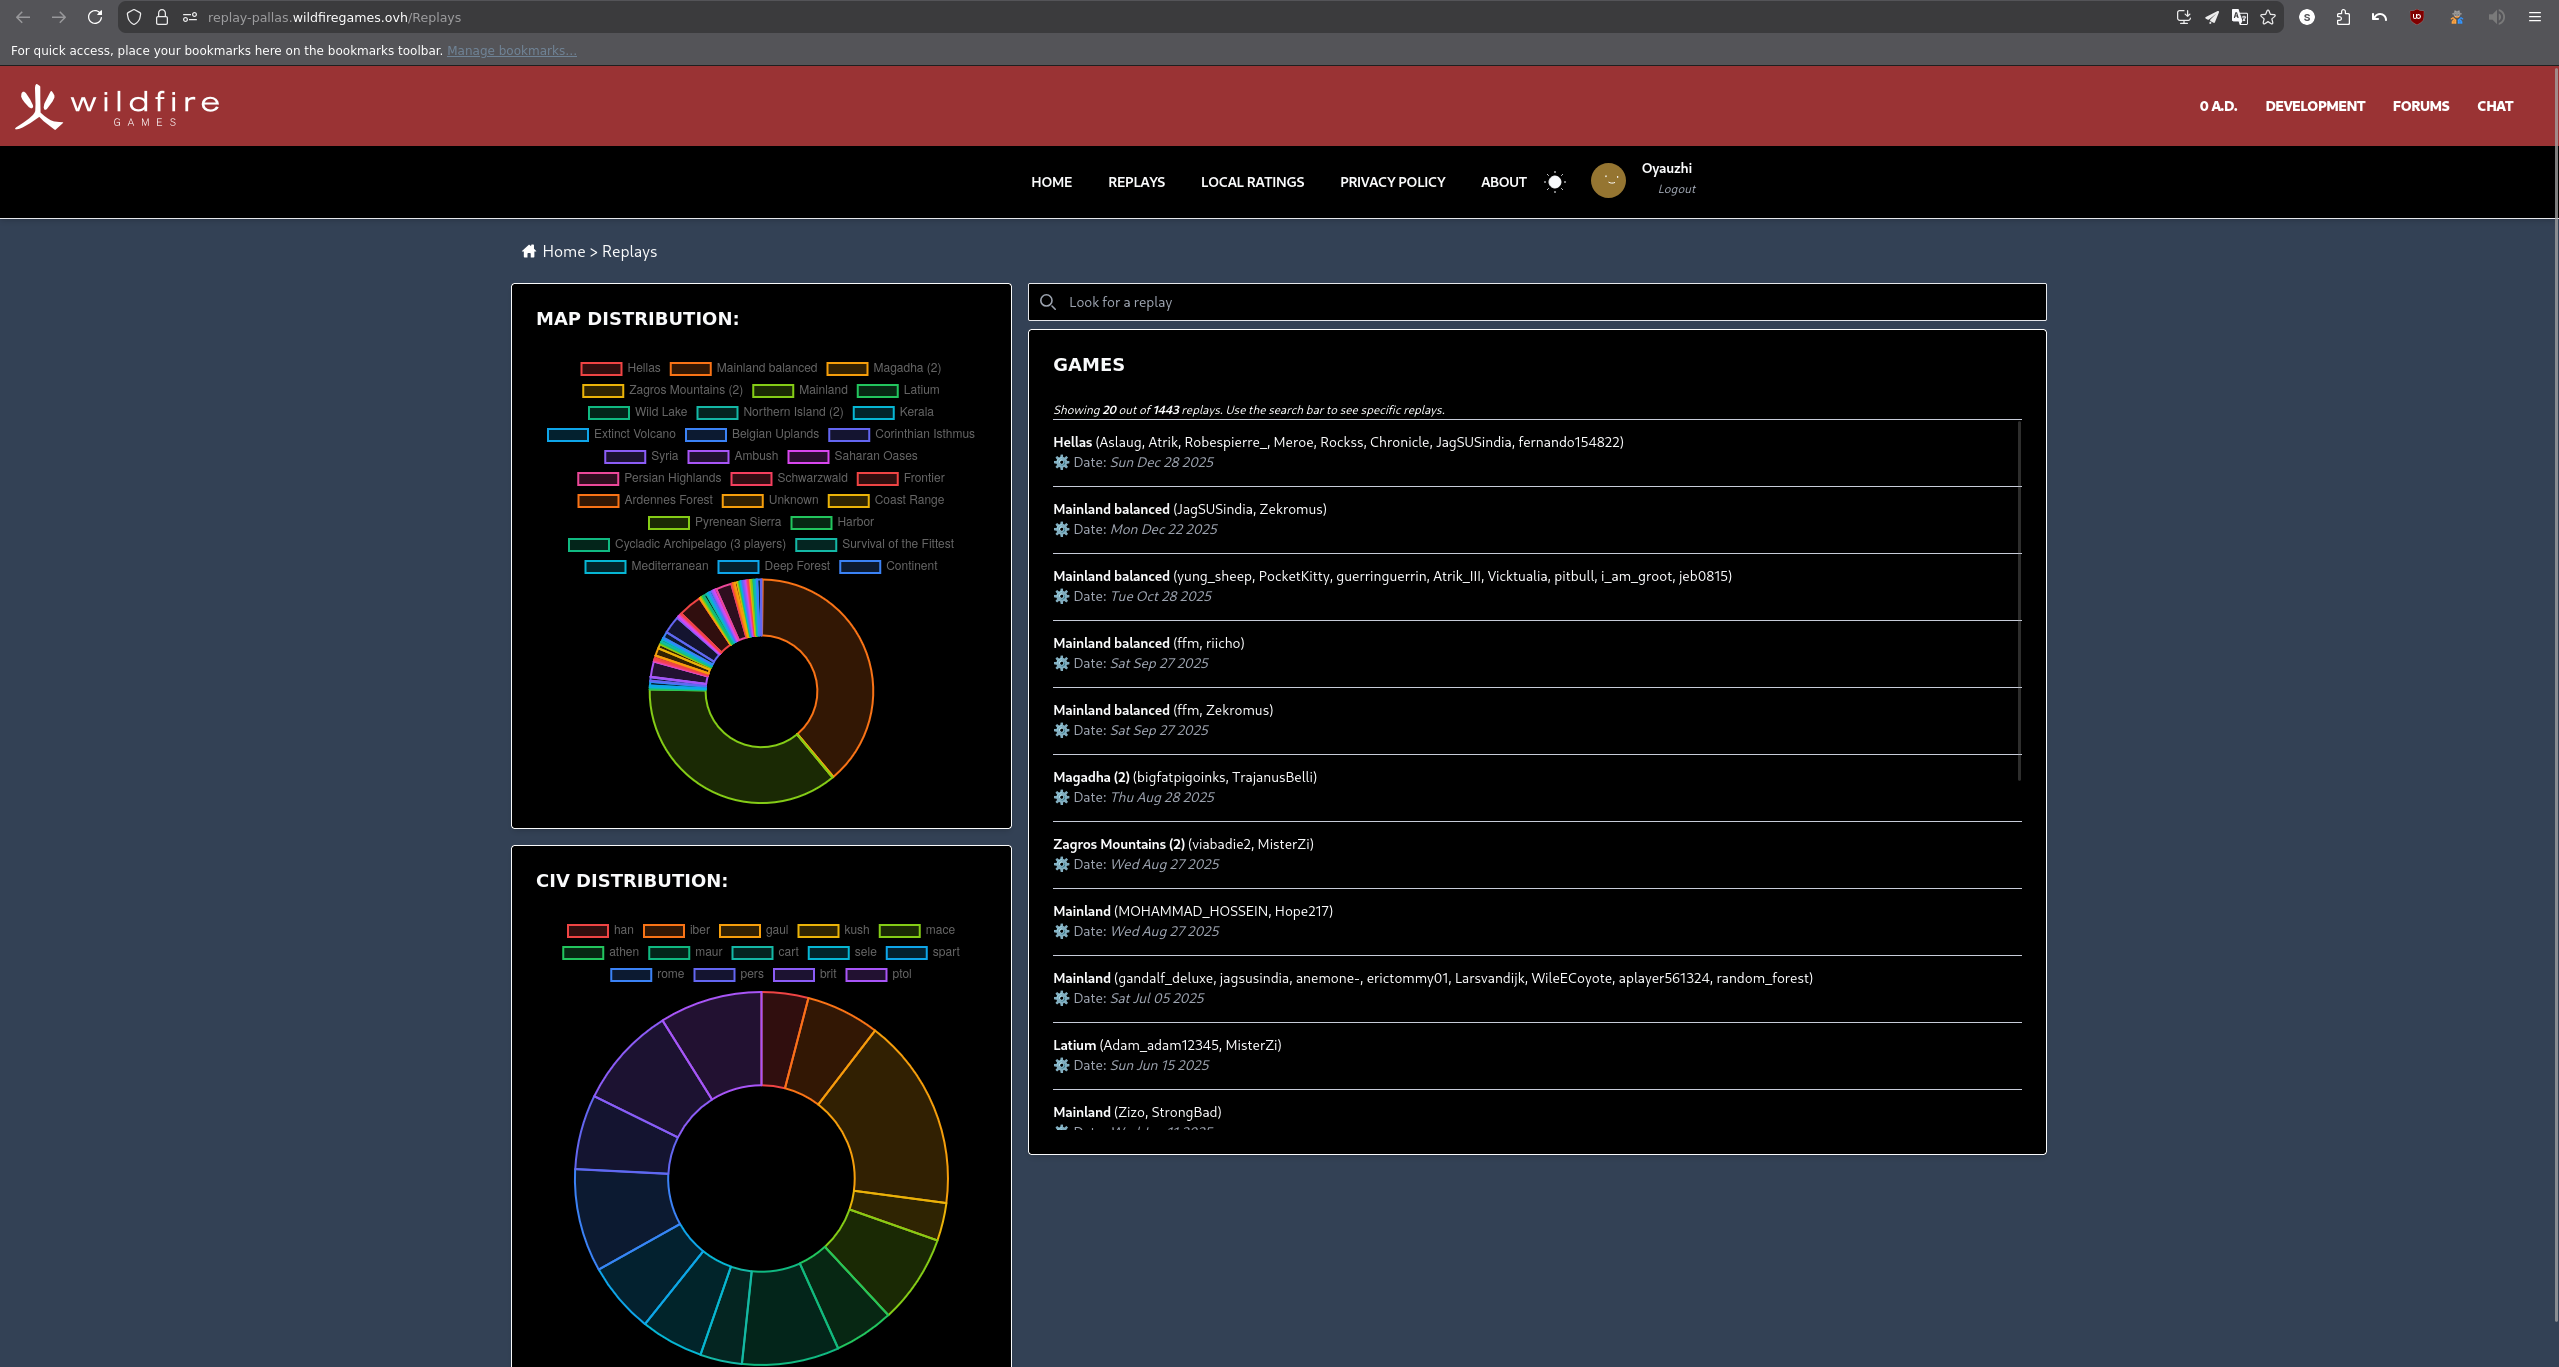Go to the REPLAYS nav item
The width and height of the screenshot is (2559, 1367).
coord(1136,182)
